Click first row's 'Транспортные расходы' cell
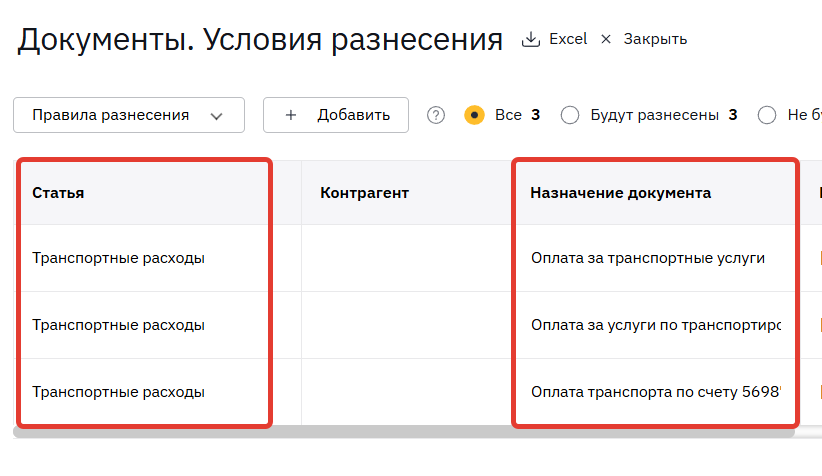 coord(118,258)
